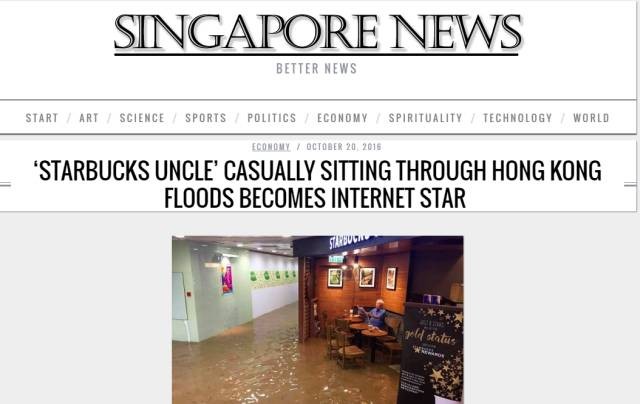Click the left dash beside headline
This screenshot has width=640, height=404.
(x=5, y=185)
